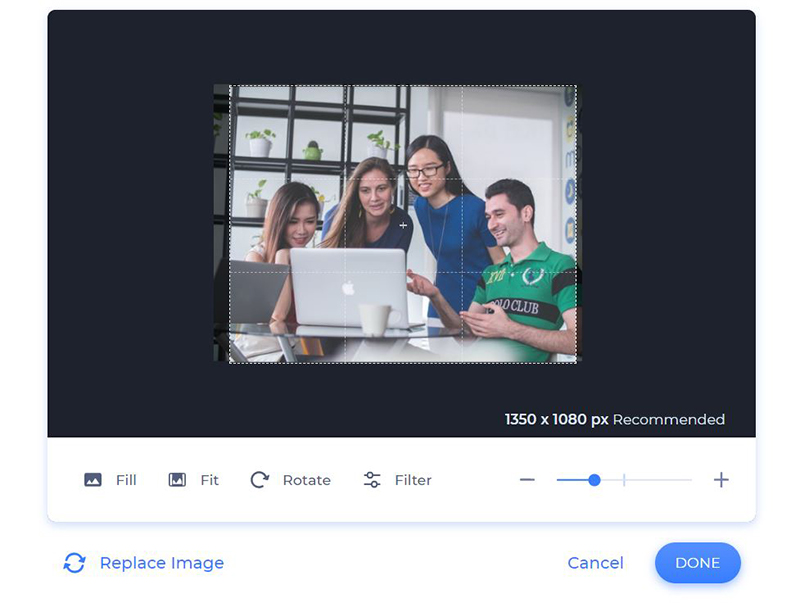Screen dimensions: 800x603
Task: Click the crosshair marker on the image
Action: tap(404, 225)
